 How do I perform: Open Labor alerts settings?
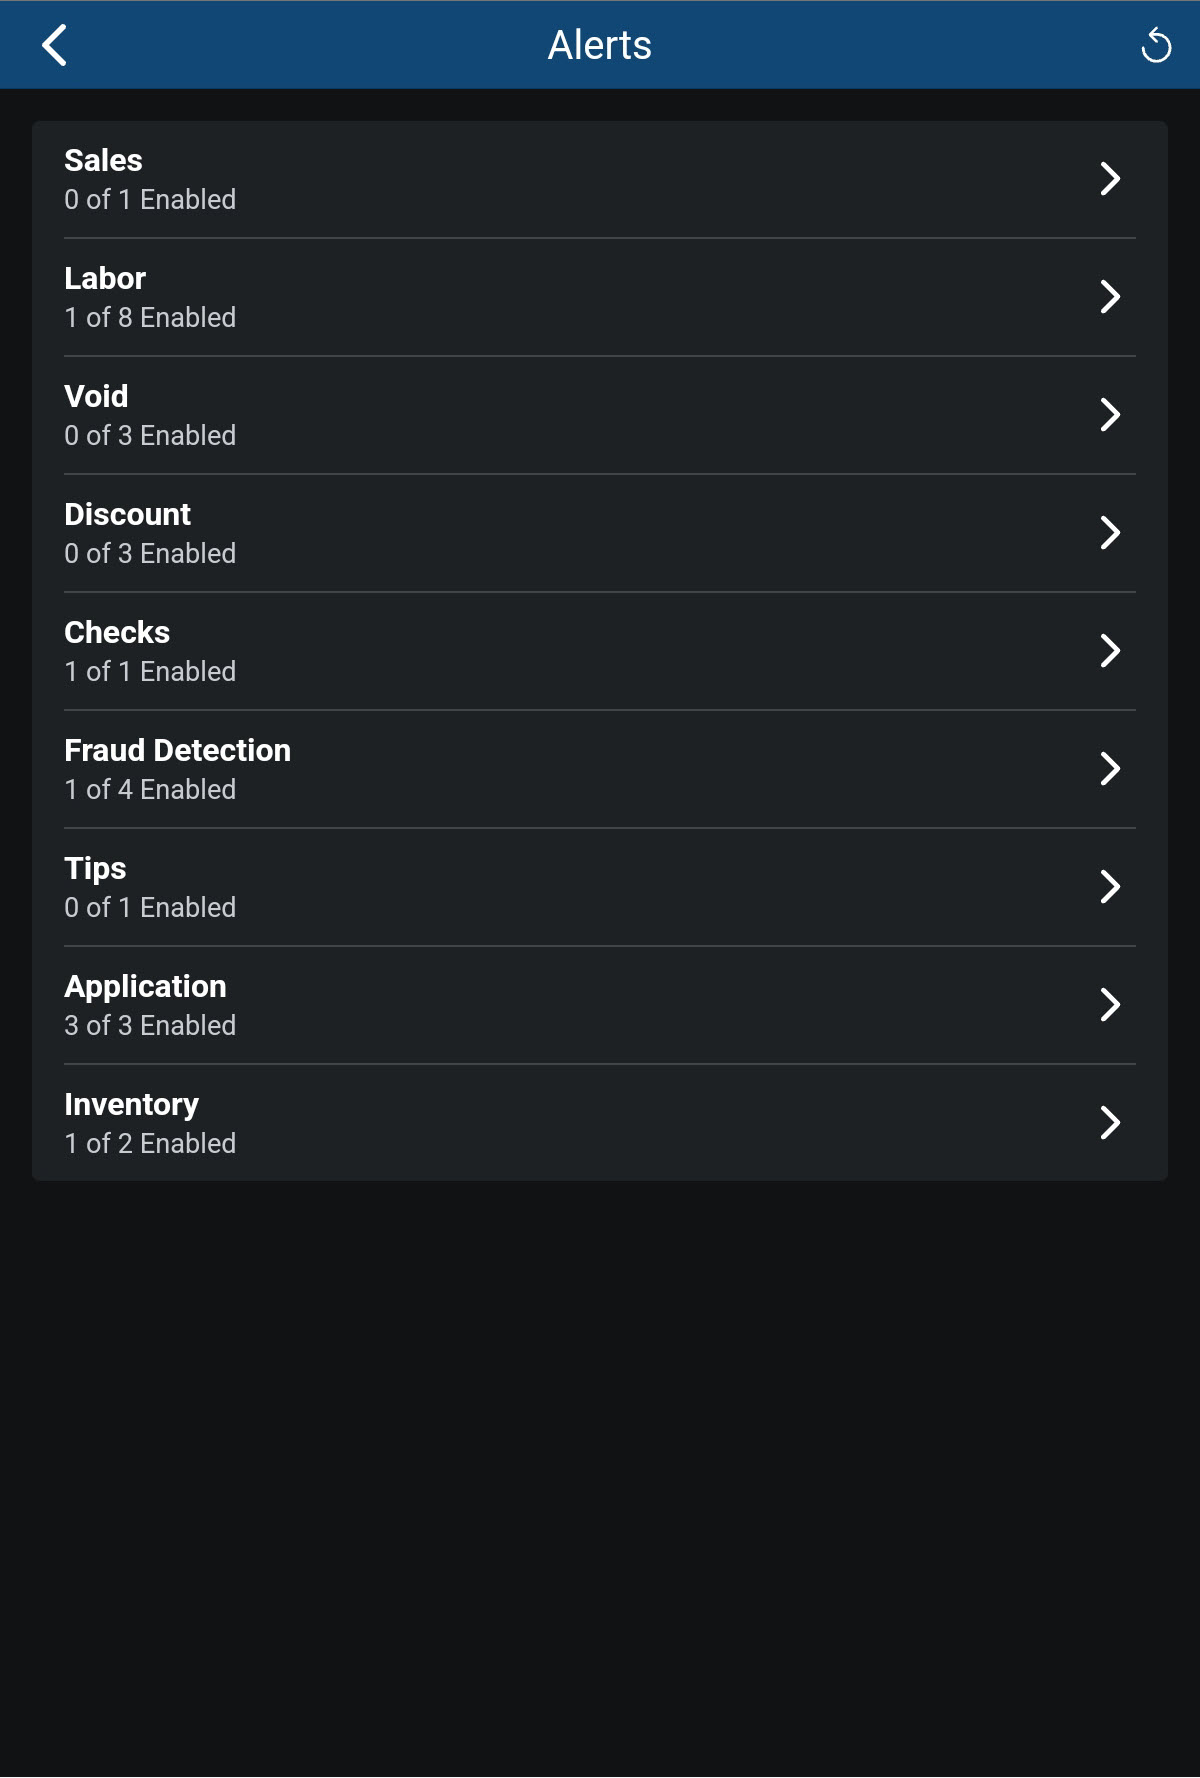click(x=150, y=298)
